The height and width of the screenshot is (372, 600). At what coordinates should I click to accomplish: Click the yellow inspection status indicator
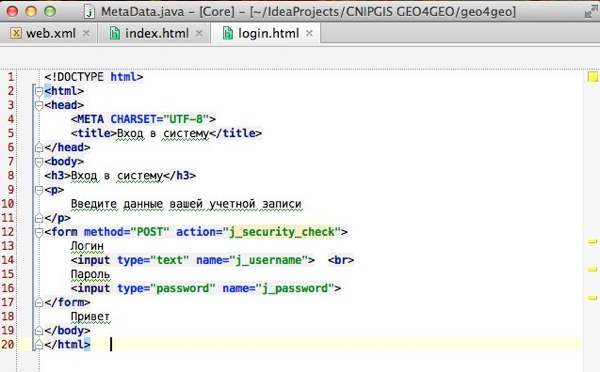point(593,77)
